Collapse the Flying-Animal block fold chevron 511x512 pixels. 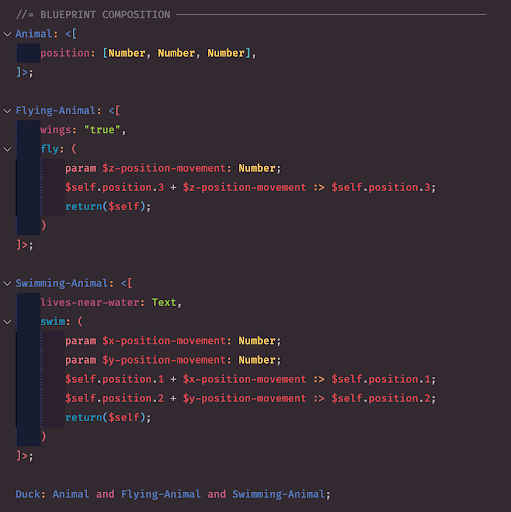click(7, 111)
